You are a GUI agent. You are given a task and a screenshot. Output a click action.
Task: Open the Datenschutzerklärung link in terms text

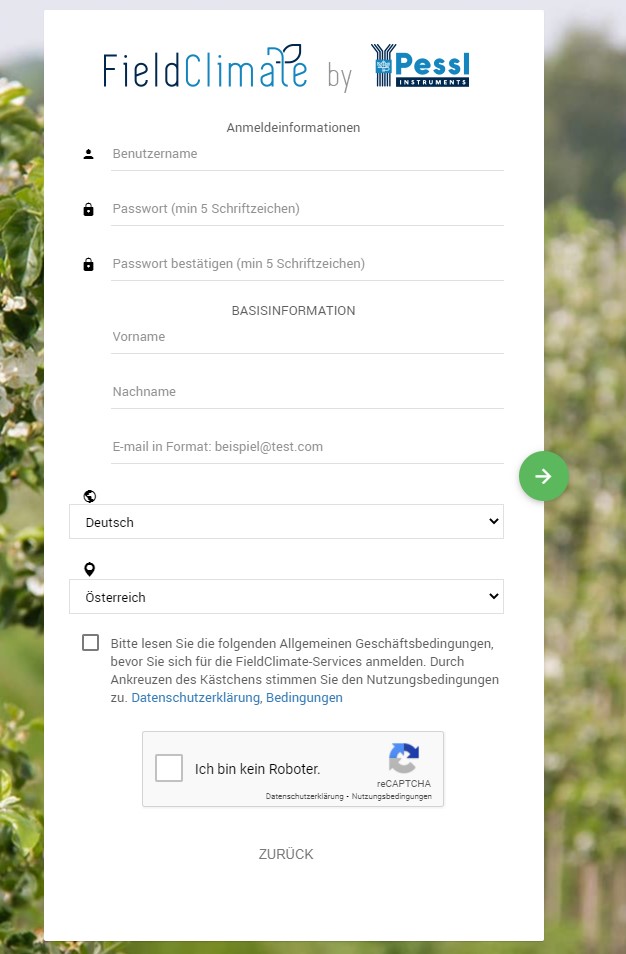tap(196, 697)
